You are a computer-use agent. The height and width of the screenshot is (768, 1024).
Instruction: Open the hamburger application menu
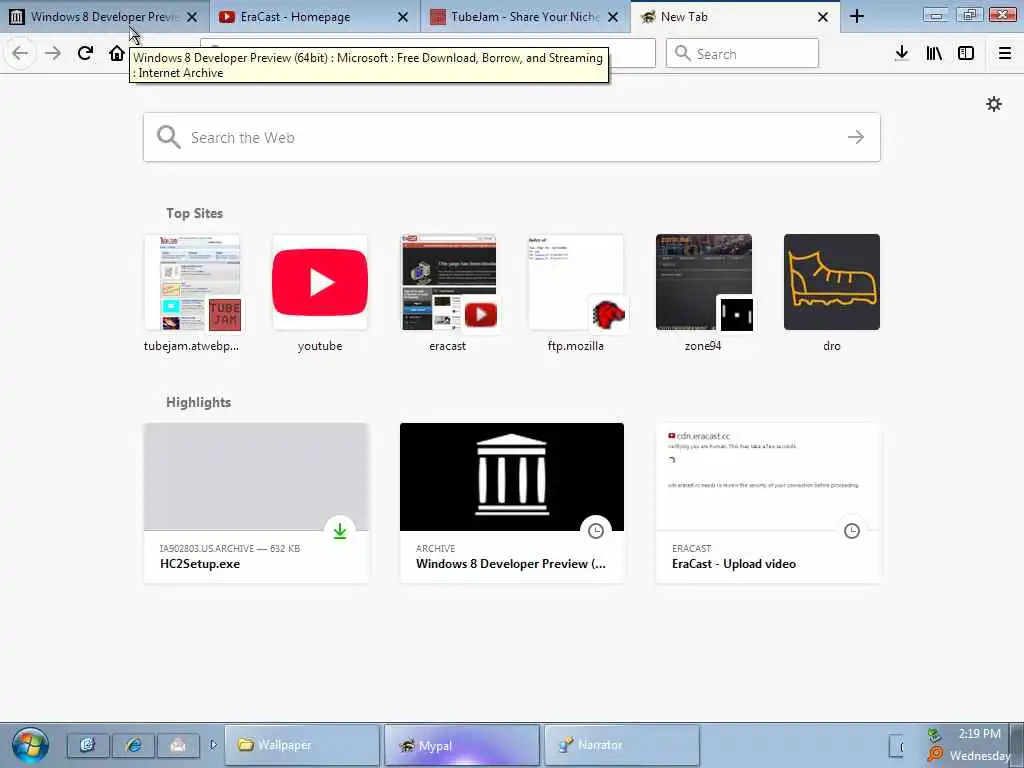click(x=1005, y=53)
